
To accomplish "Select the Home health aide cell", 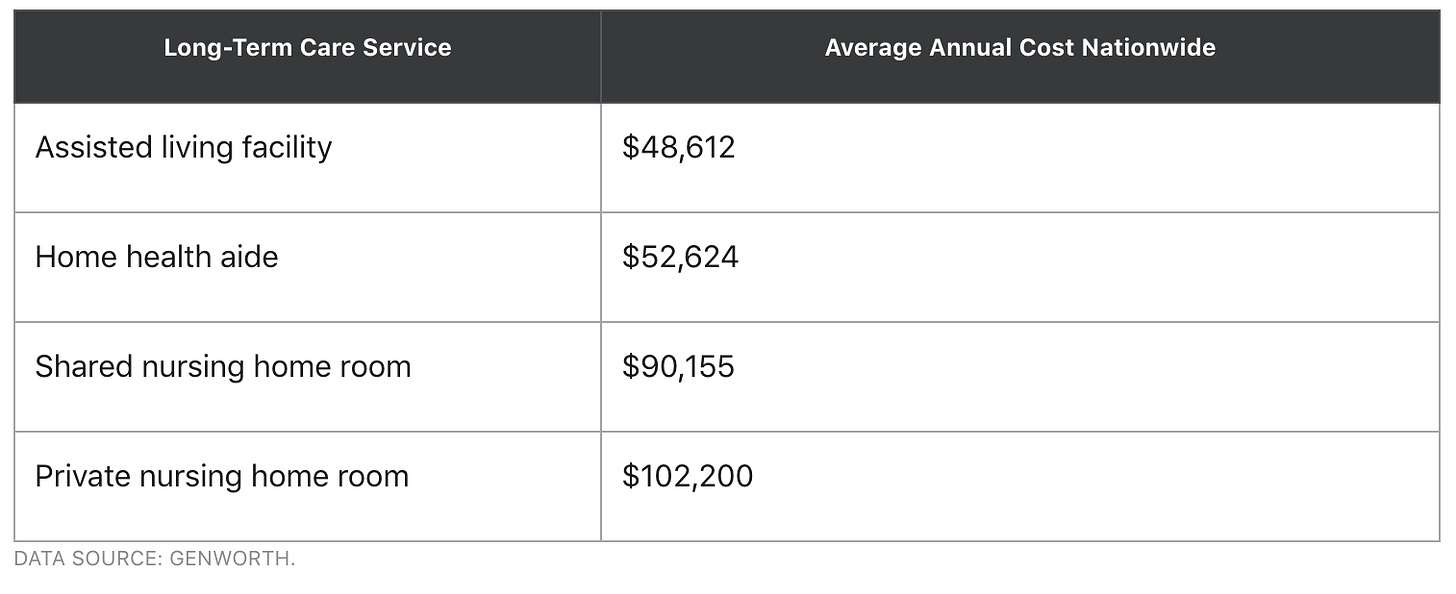I will [x=156, y=257].
